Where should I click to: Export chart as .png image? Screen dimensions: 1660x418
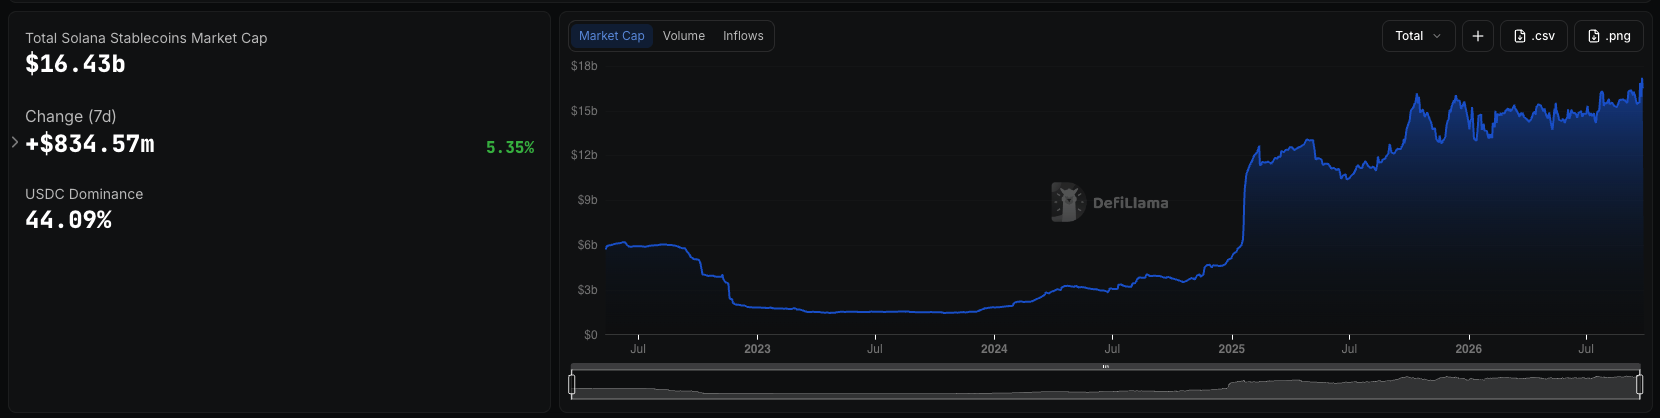1609,36
